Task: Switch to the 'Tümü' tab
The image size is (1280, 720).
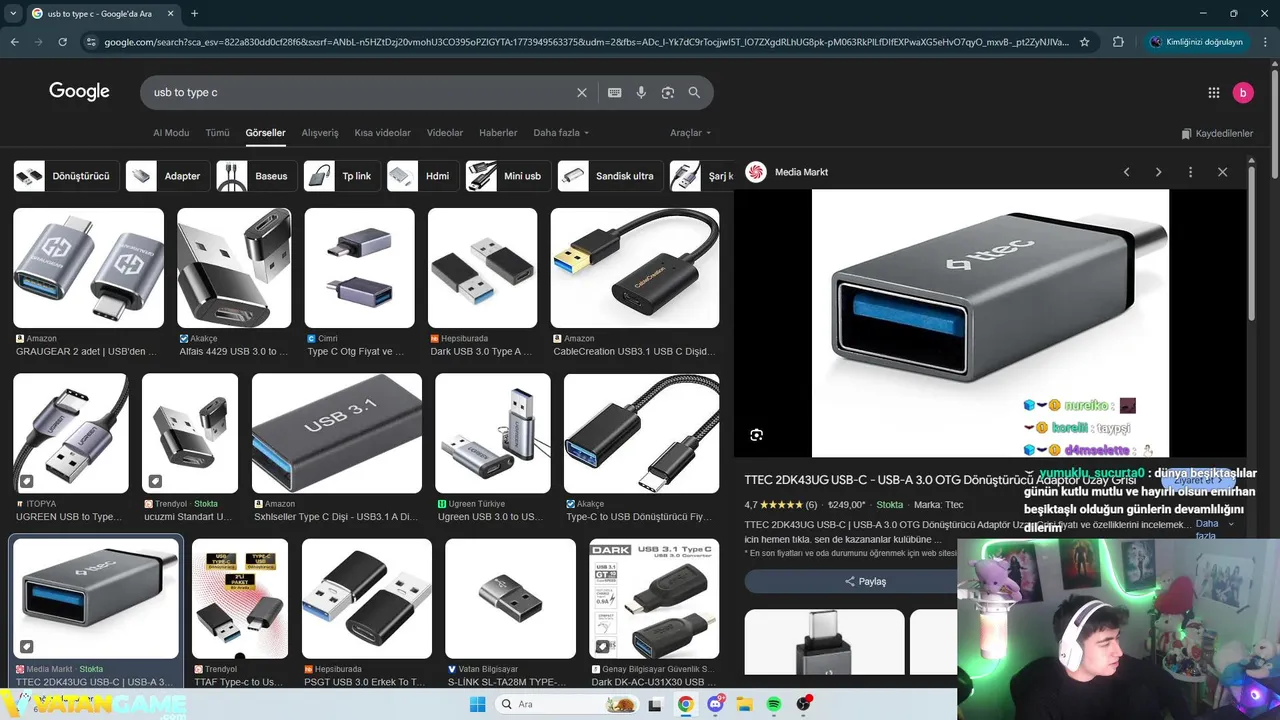Action: [217, 133]
